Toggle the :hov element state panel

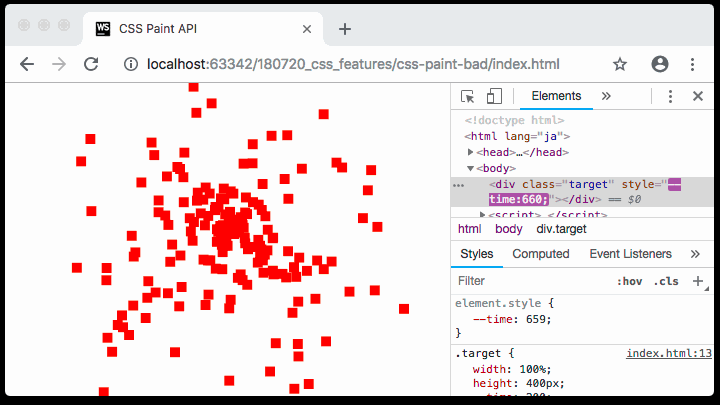coord(629,281)
